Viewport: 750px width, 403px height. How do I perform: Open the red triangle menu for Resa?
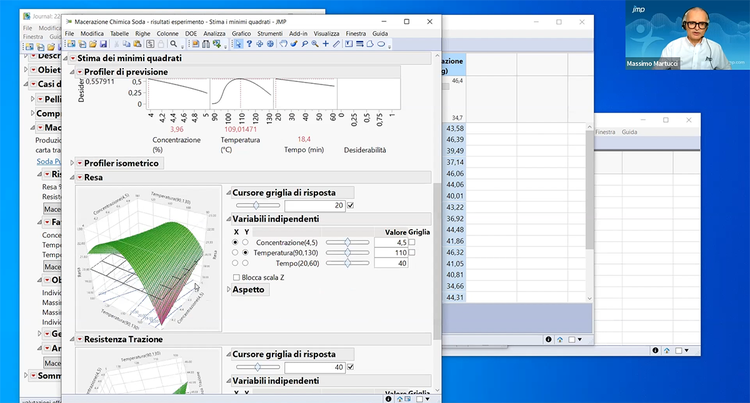point(78,177)
